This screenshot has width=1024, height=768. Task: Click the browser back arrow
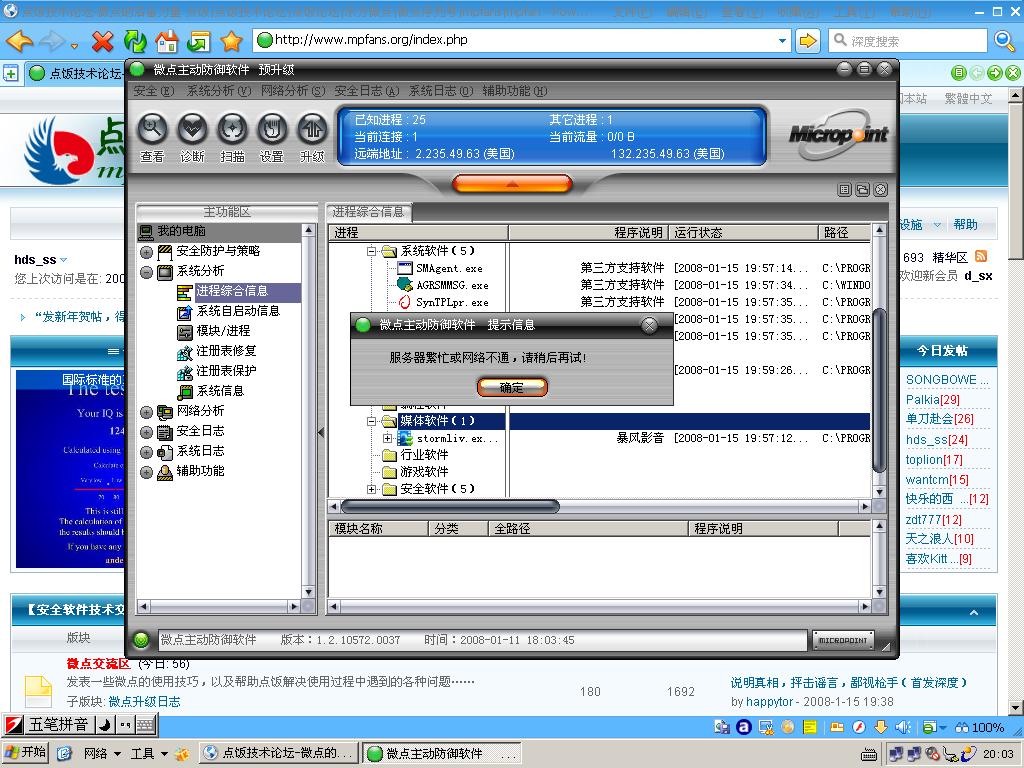click(20, 41)
